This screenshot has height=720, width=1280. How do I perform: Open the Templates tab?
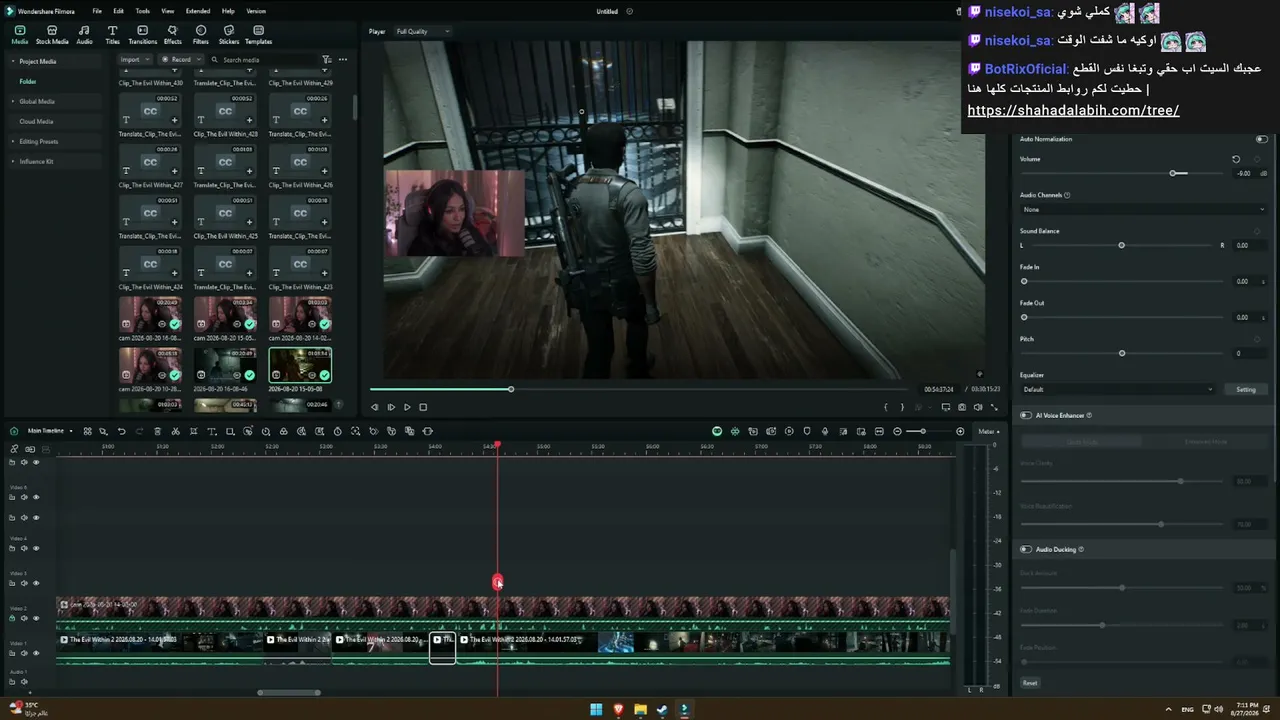258,35
